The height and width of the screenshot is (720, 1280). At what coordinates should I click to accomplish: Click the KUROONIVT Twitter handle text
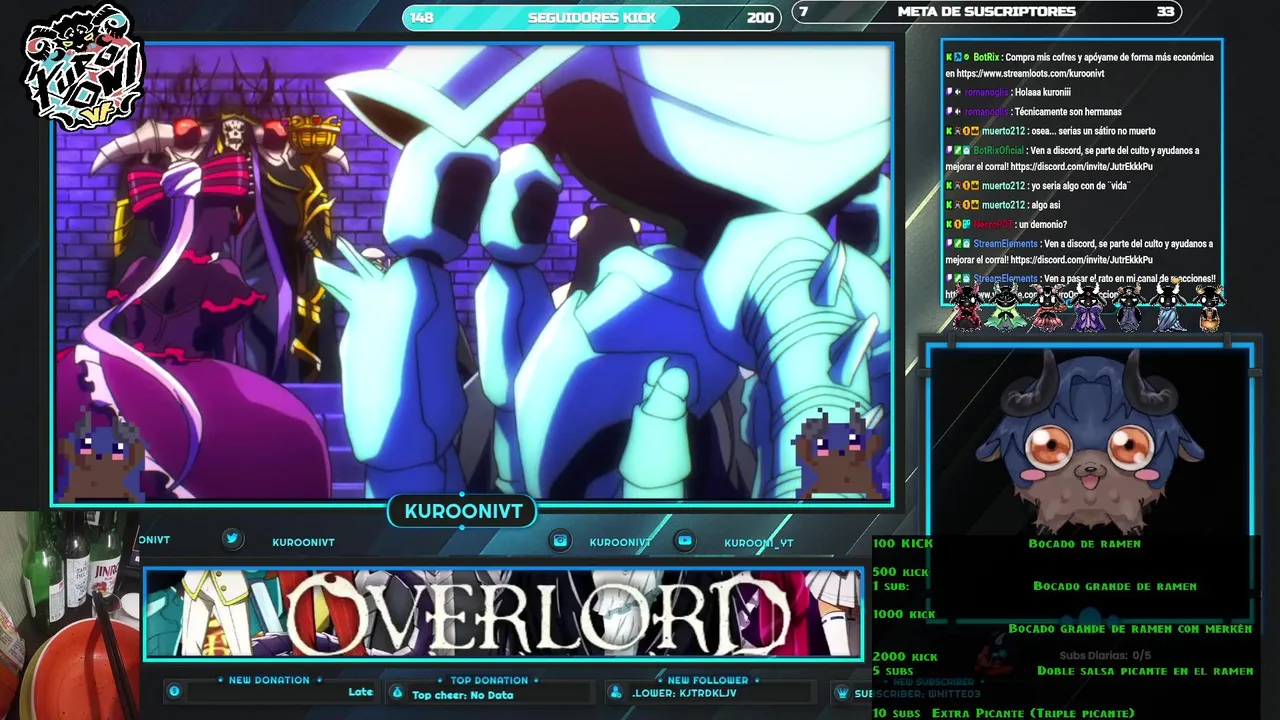[303, 542]
